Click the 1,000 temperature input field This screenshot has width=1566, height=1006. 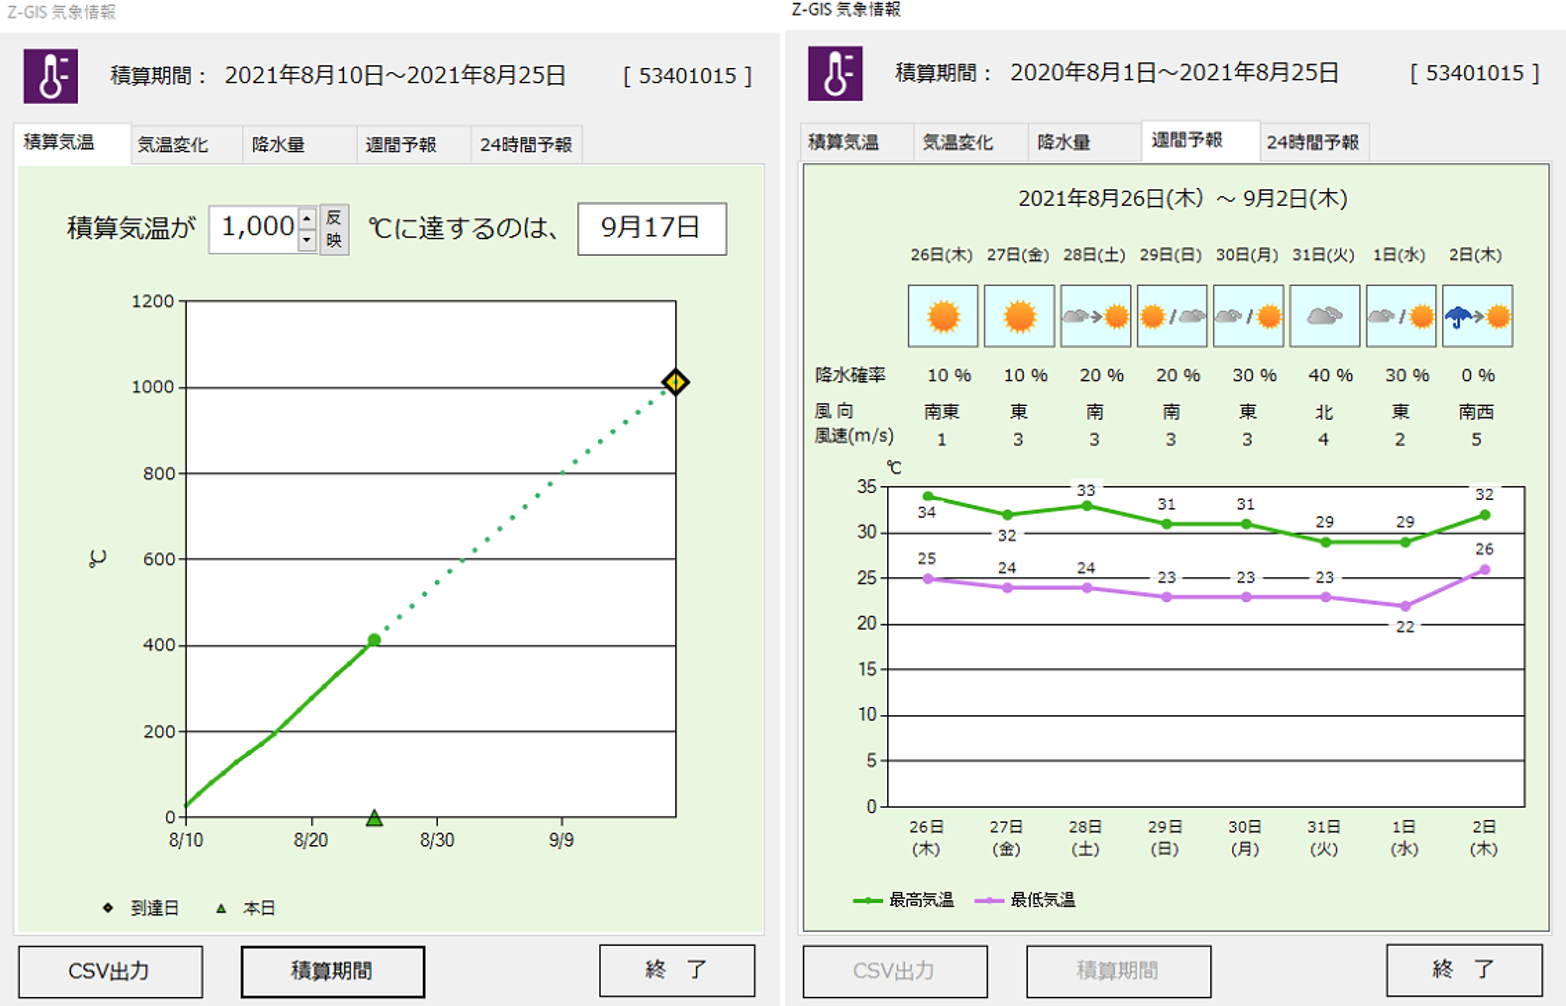pyautogui.click(x=254, y=228)
